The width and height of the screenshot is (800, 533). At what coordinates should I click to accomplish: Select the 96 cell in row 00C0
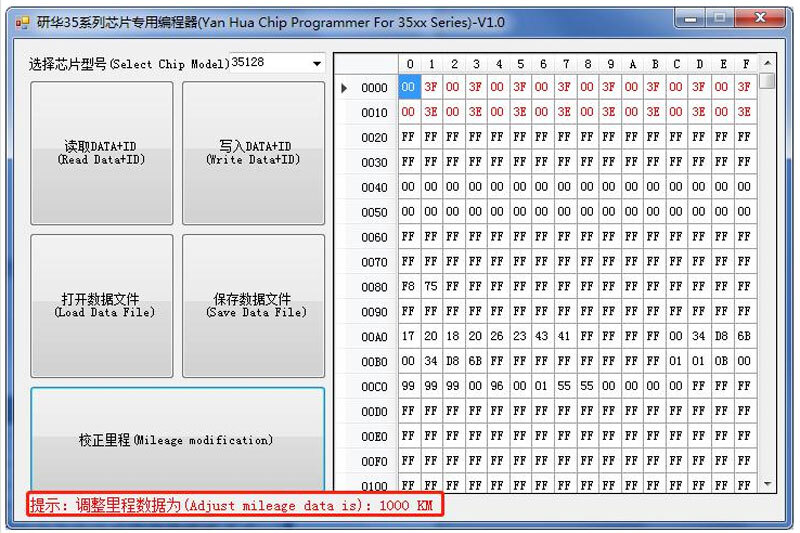498,387
